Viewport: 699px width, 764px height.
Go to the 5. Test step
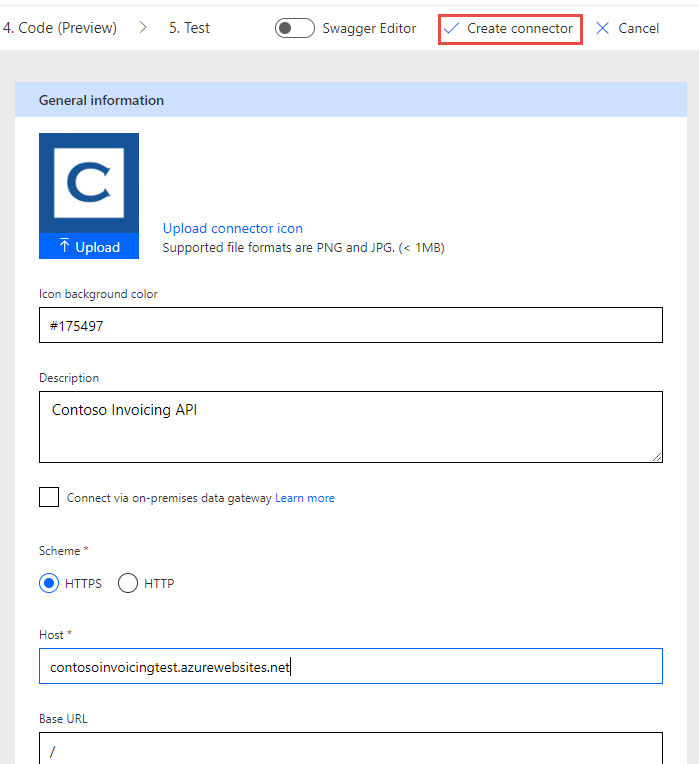[189, 28]
